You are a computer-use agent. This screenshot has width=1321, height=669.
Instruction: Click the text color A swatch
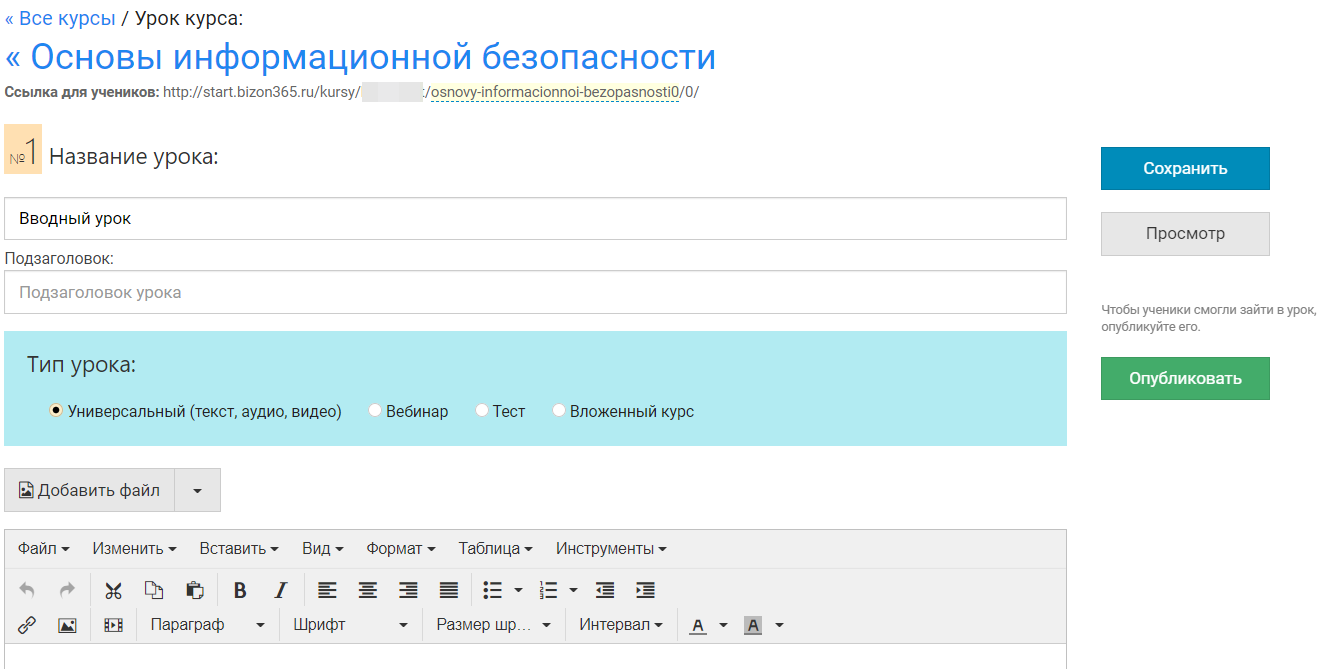tap(698, 625)
